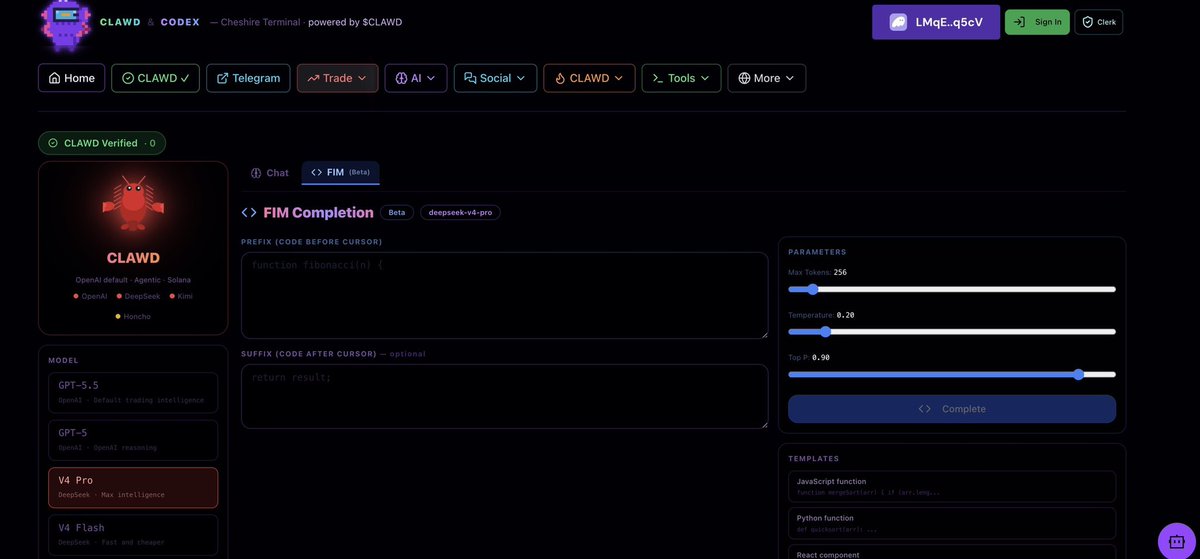Click the Max Tokens value 256

pos(840,272)
